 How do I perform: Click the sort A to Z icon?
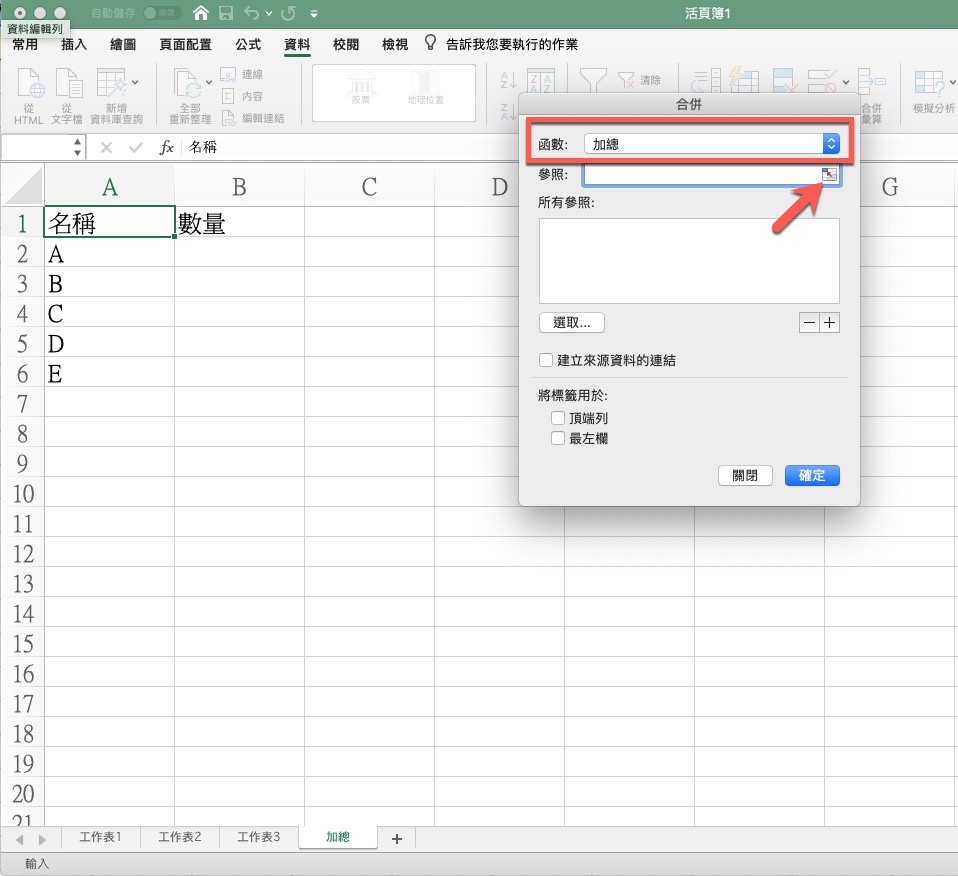[x=508, y=79]
